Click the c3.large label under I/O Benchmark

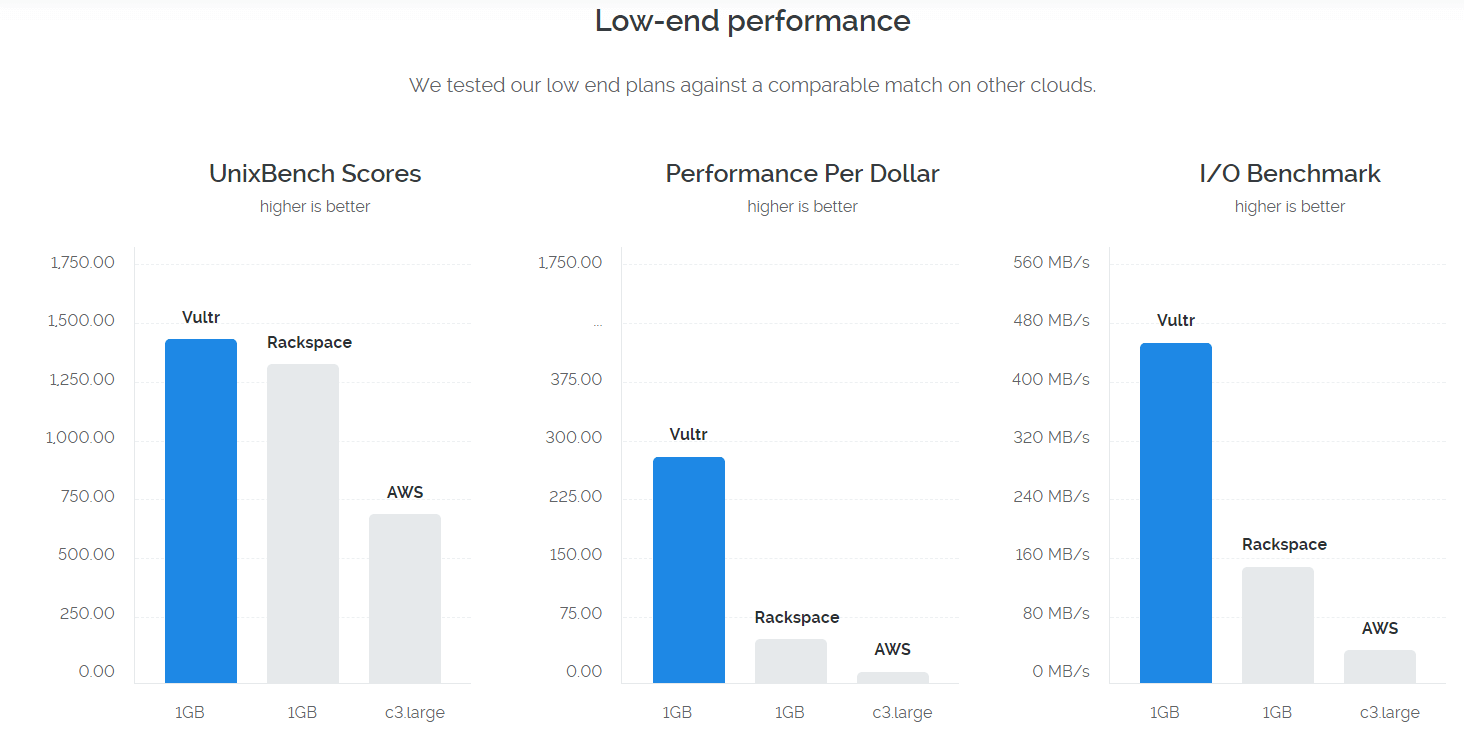pos(1390,713)
